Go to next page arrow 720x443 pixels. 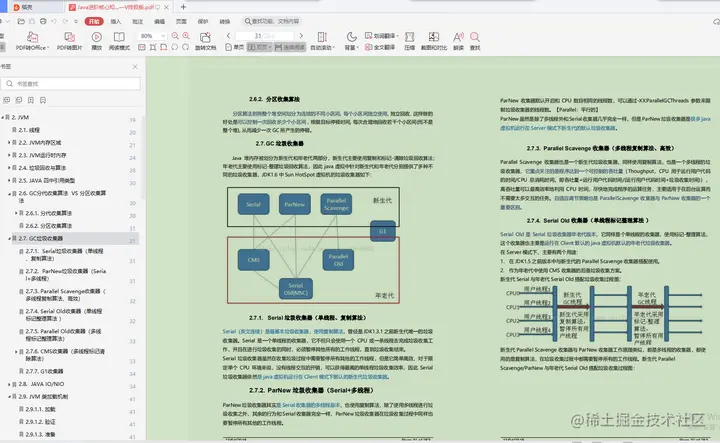(x=301, y=36)
